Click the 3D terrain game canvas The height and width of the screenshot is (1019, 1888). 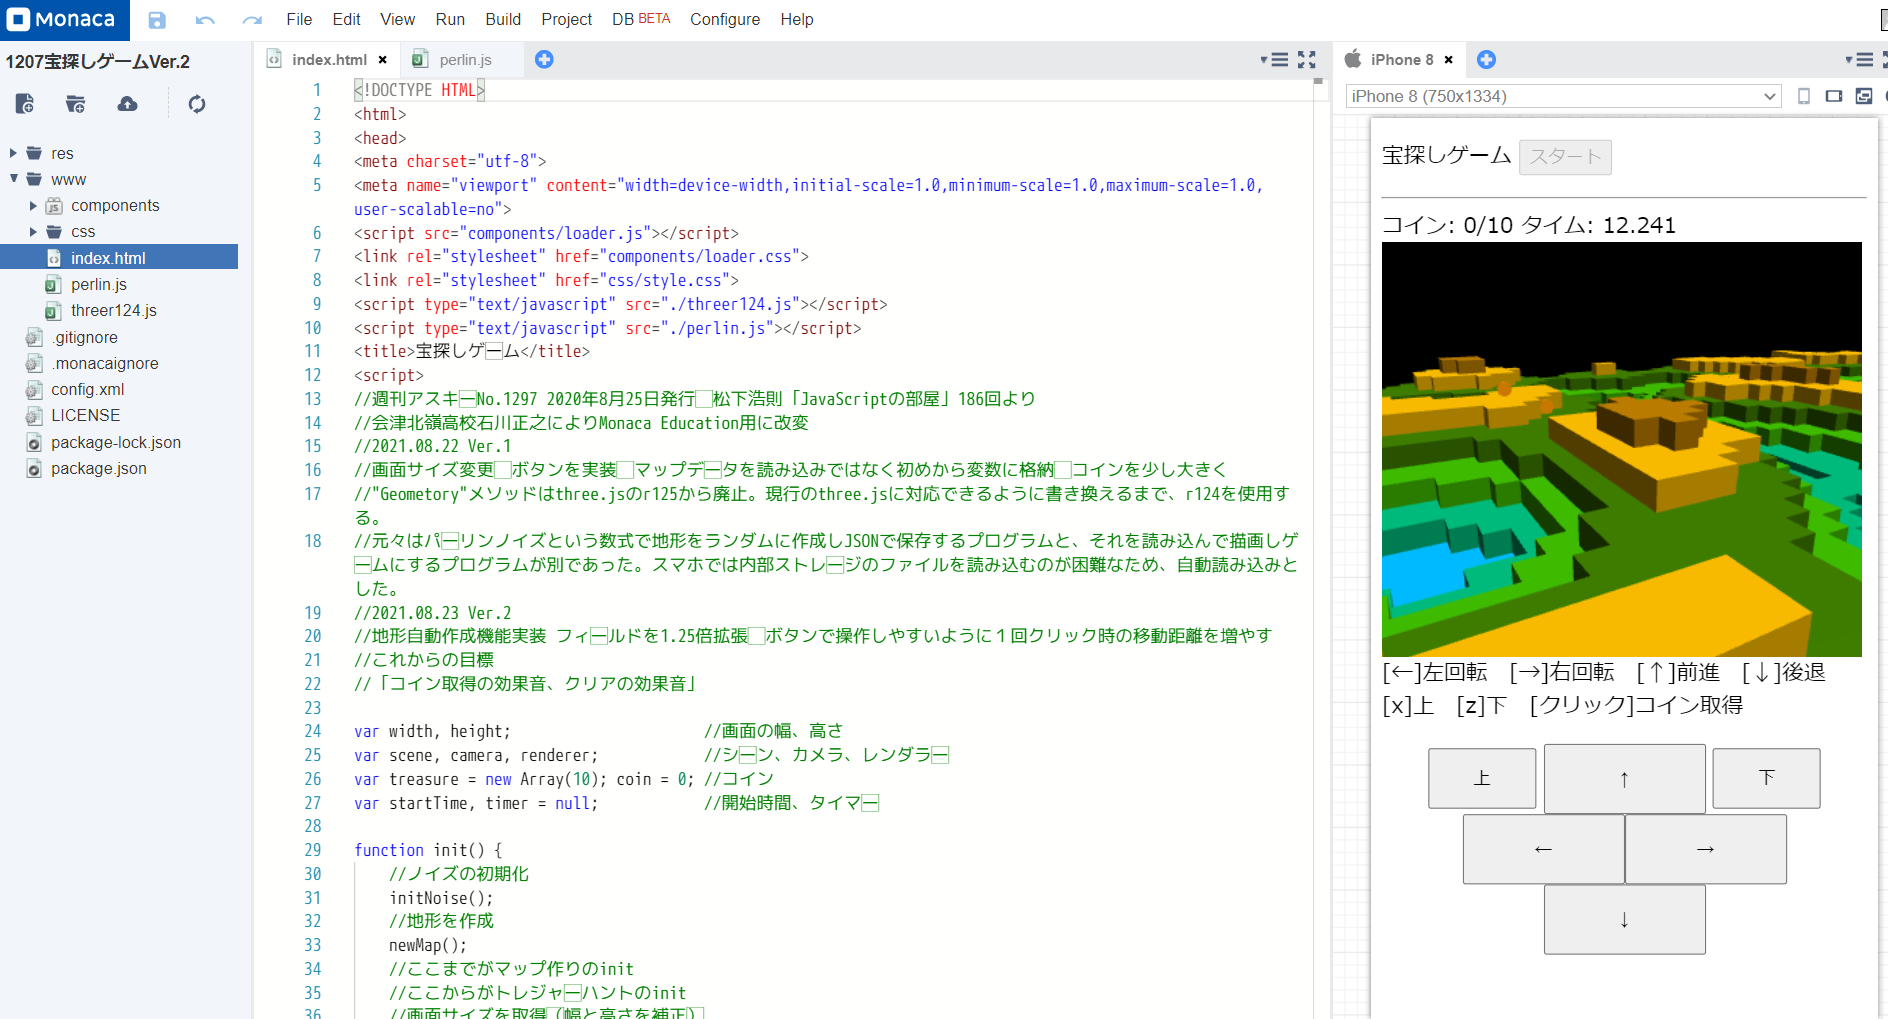(x=1621, y=449)
